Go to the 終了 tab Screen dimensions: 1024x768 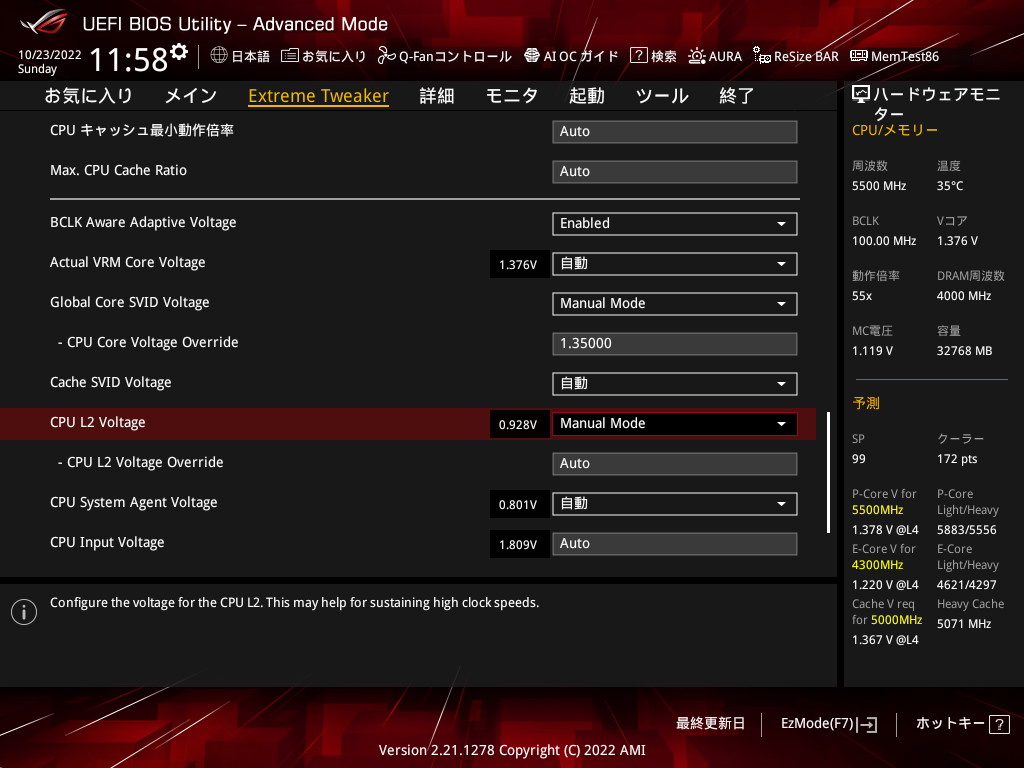point(737,96)
